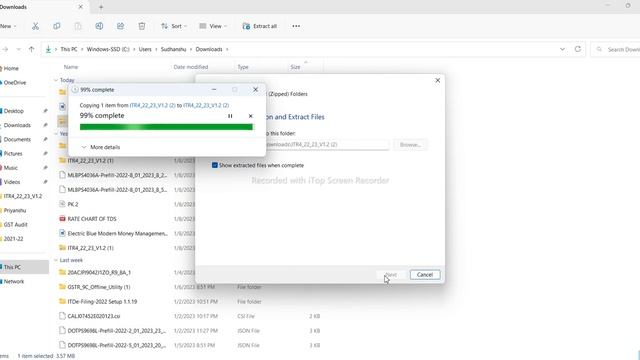Open OneDrive in navigation pane
The image size is (640, 360).
(x=15, y=82)
